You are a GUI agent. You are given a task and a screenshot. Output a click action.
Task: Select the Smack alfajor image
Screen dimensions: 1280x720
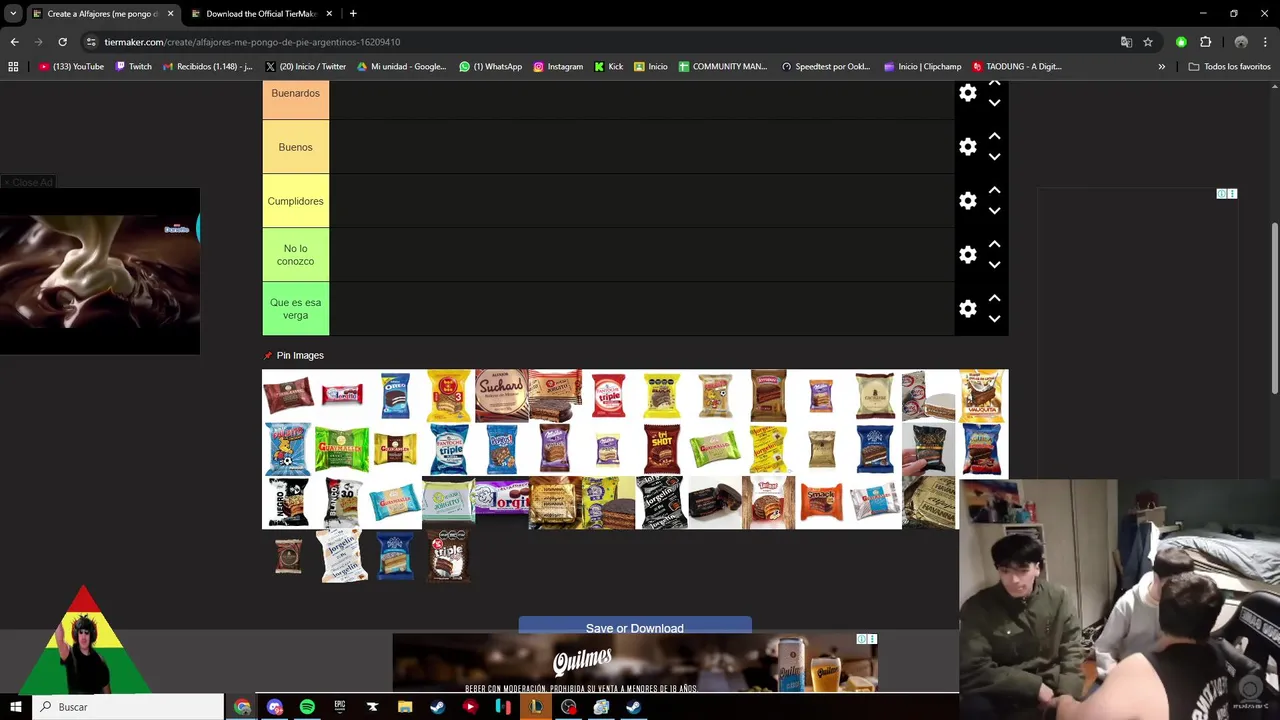tap(821, 502)
